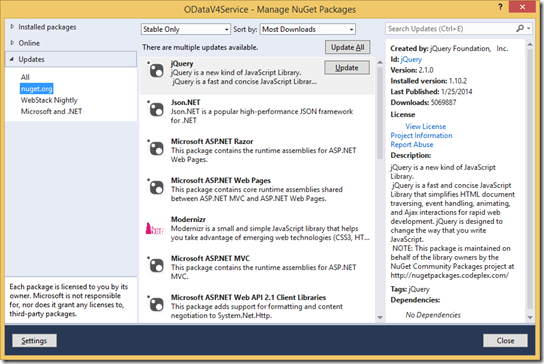Click the Update All button
This screenshot has width=544, height=364.
click(x=348, y=47)
